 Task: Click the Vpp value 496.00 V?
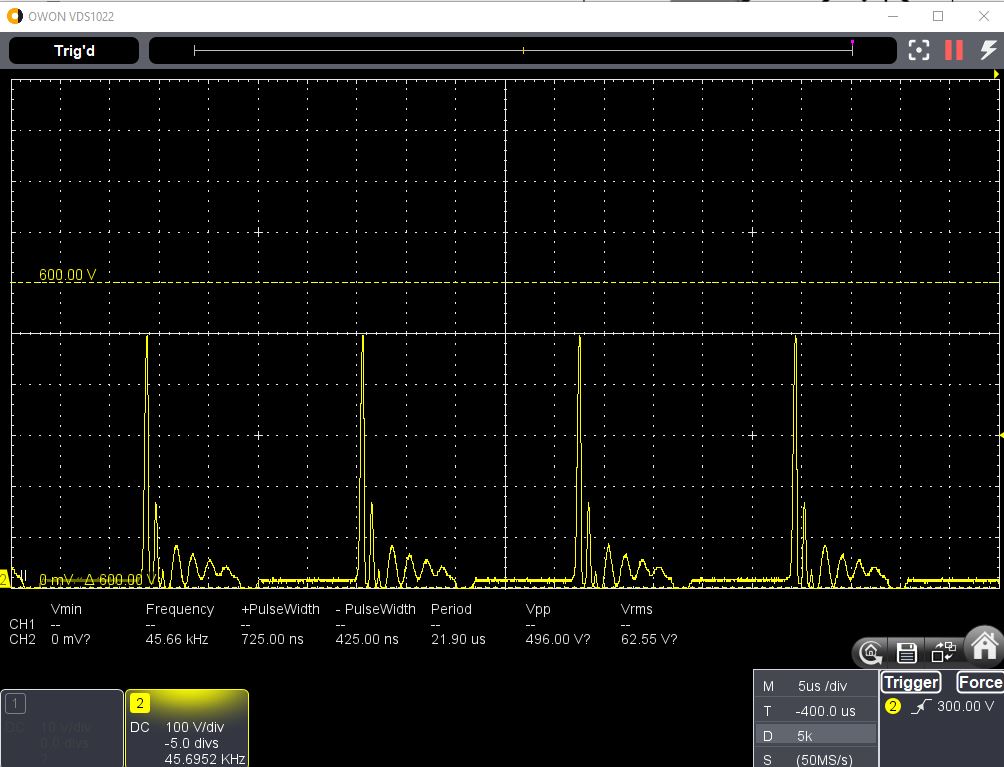point(558,639)
